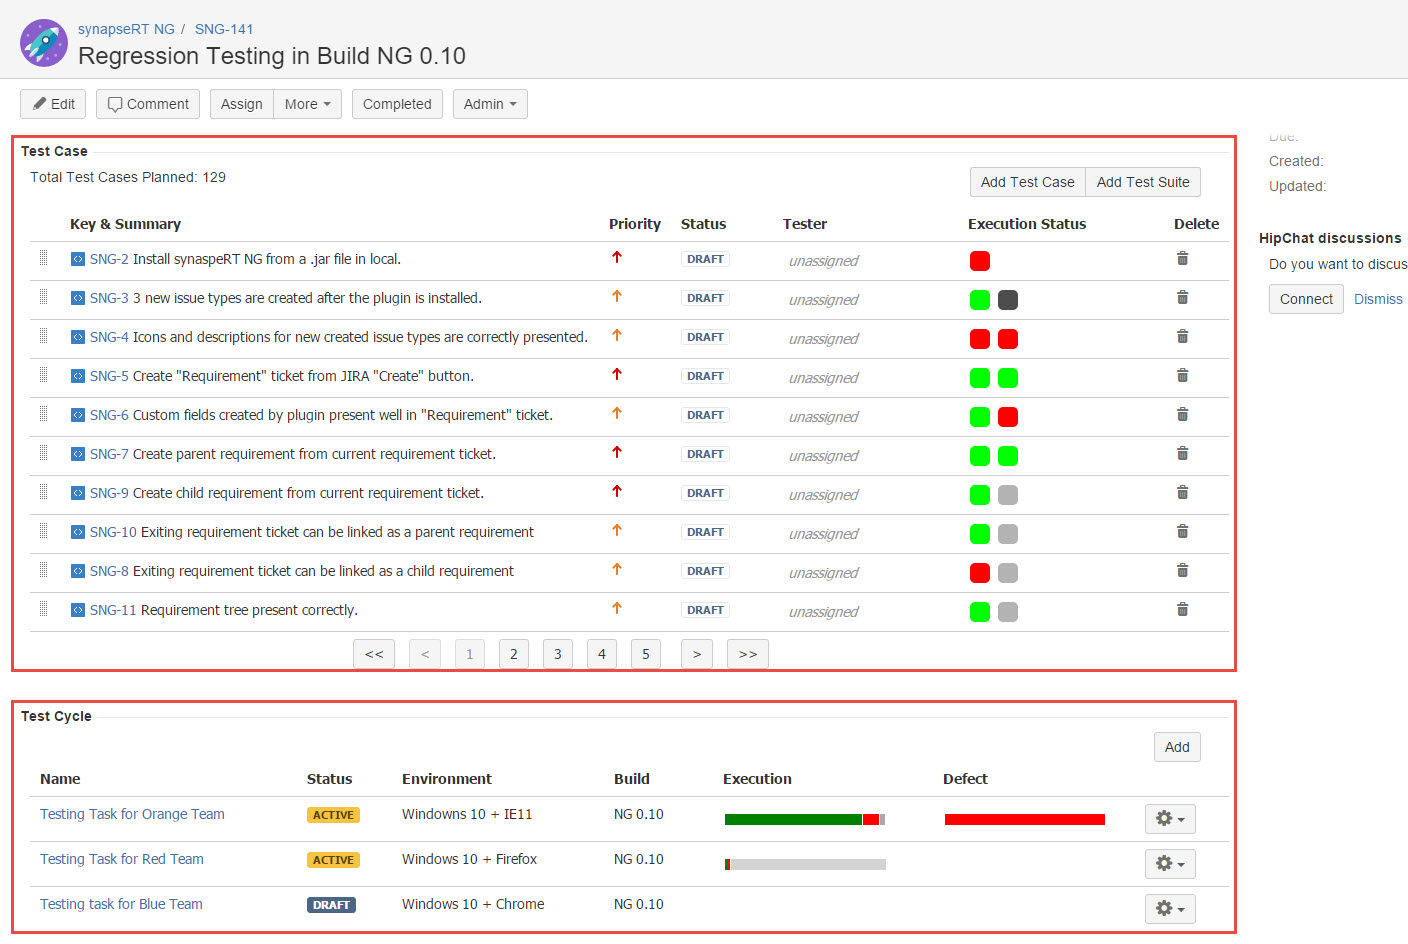Viewport: 1408px width, 944px height.
Task: Dismiss the HipChat discussions prompt
Action: click(x=1378, y=299)
